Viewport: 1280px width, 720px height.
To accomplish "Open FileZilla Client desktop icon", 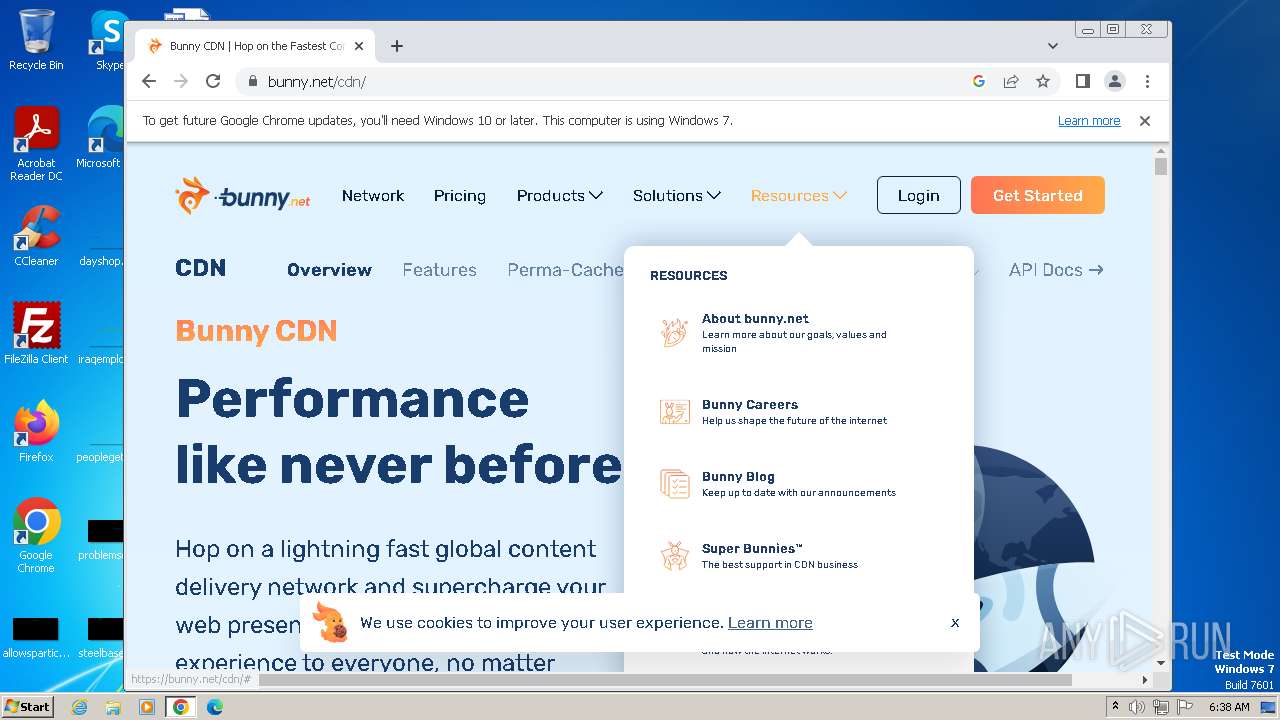I will pyautogui.click(x=36, y=334).
